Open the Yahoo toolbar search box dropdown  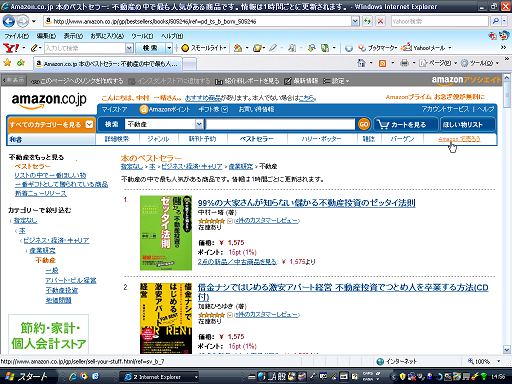pos(129,48)
